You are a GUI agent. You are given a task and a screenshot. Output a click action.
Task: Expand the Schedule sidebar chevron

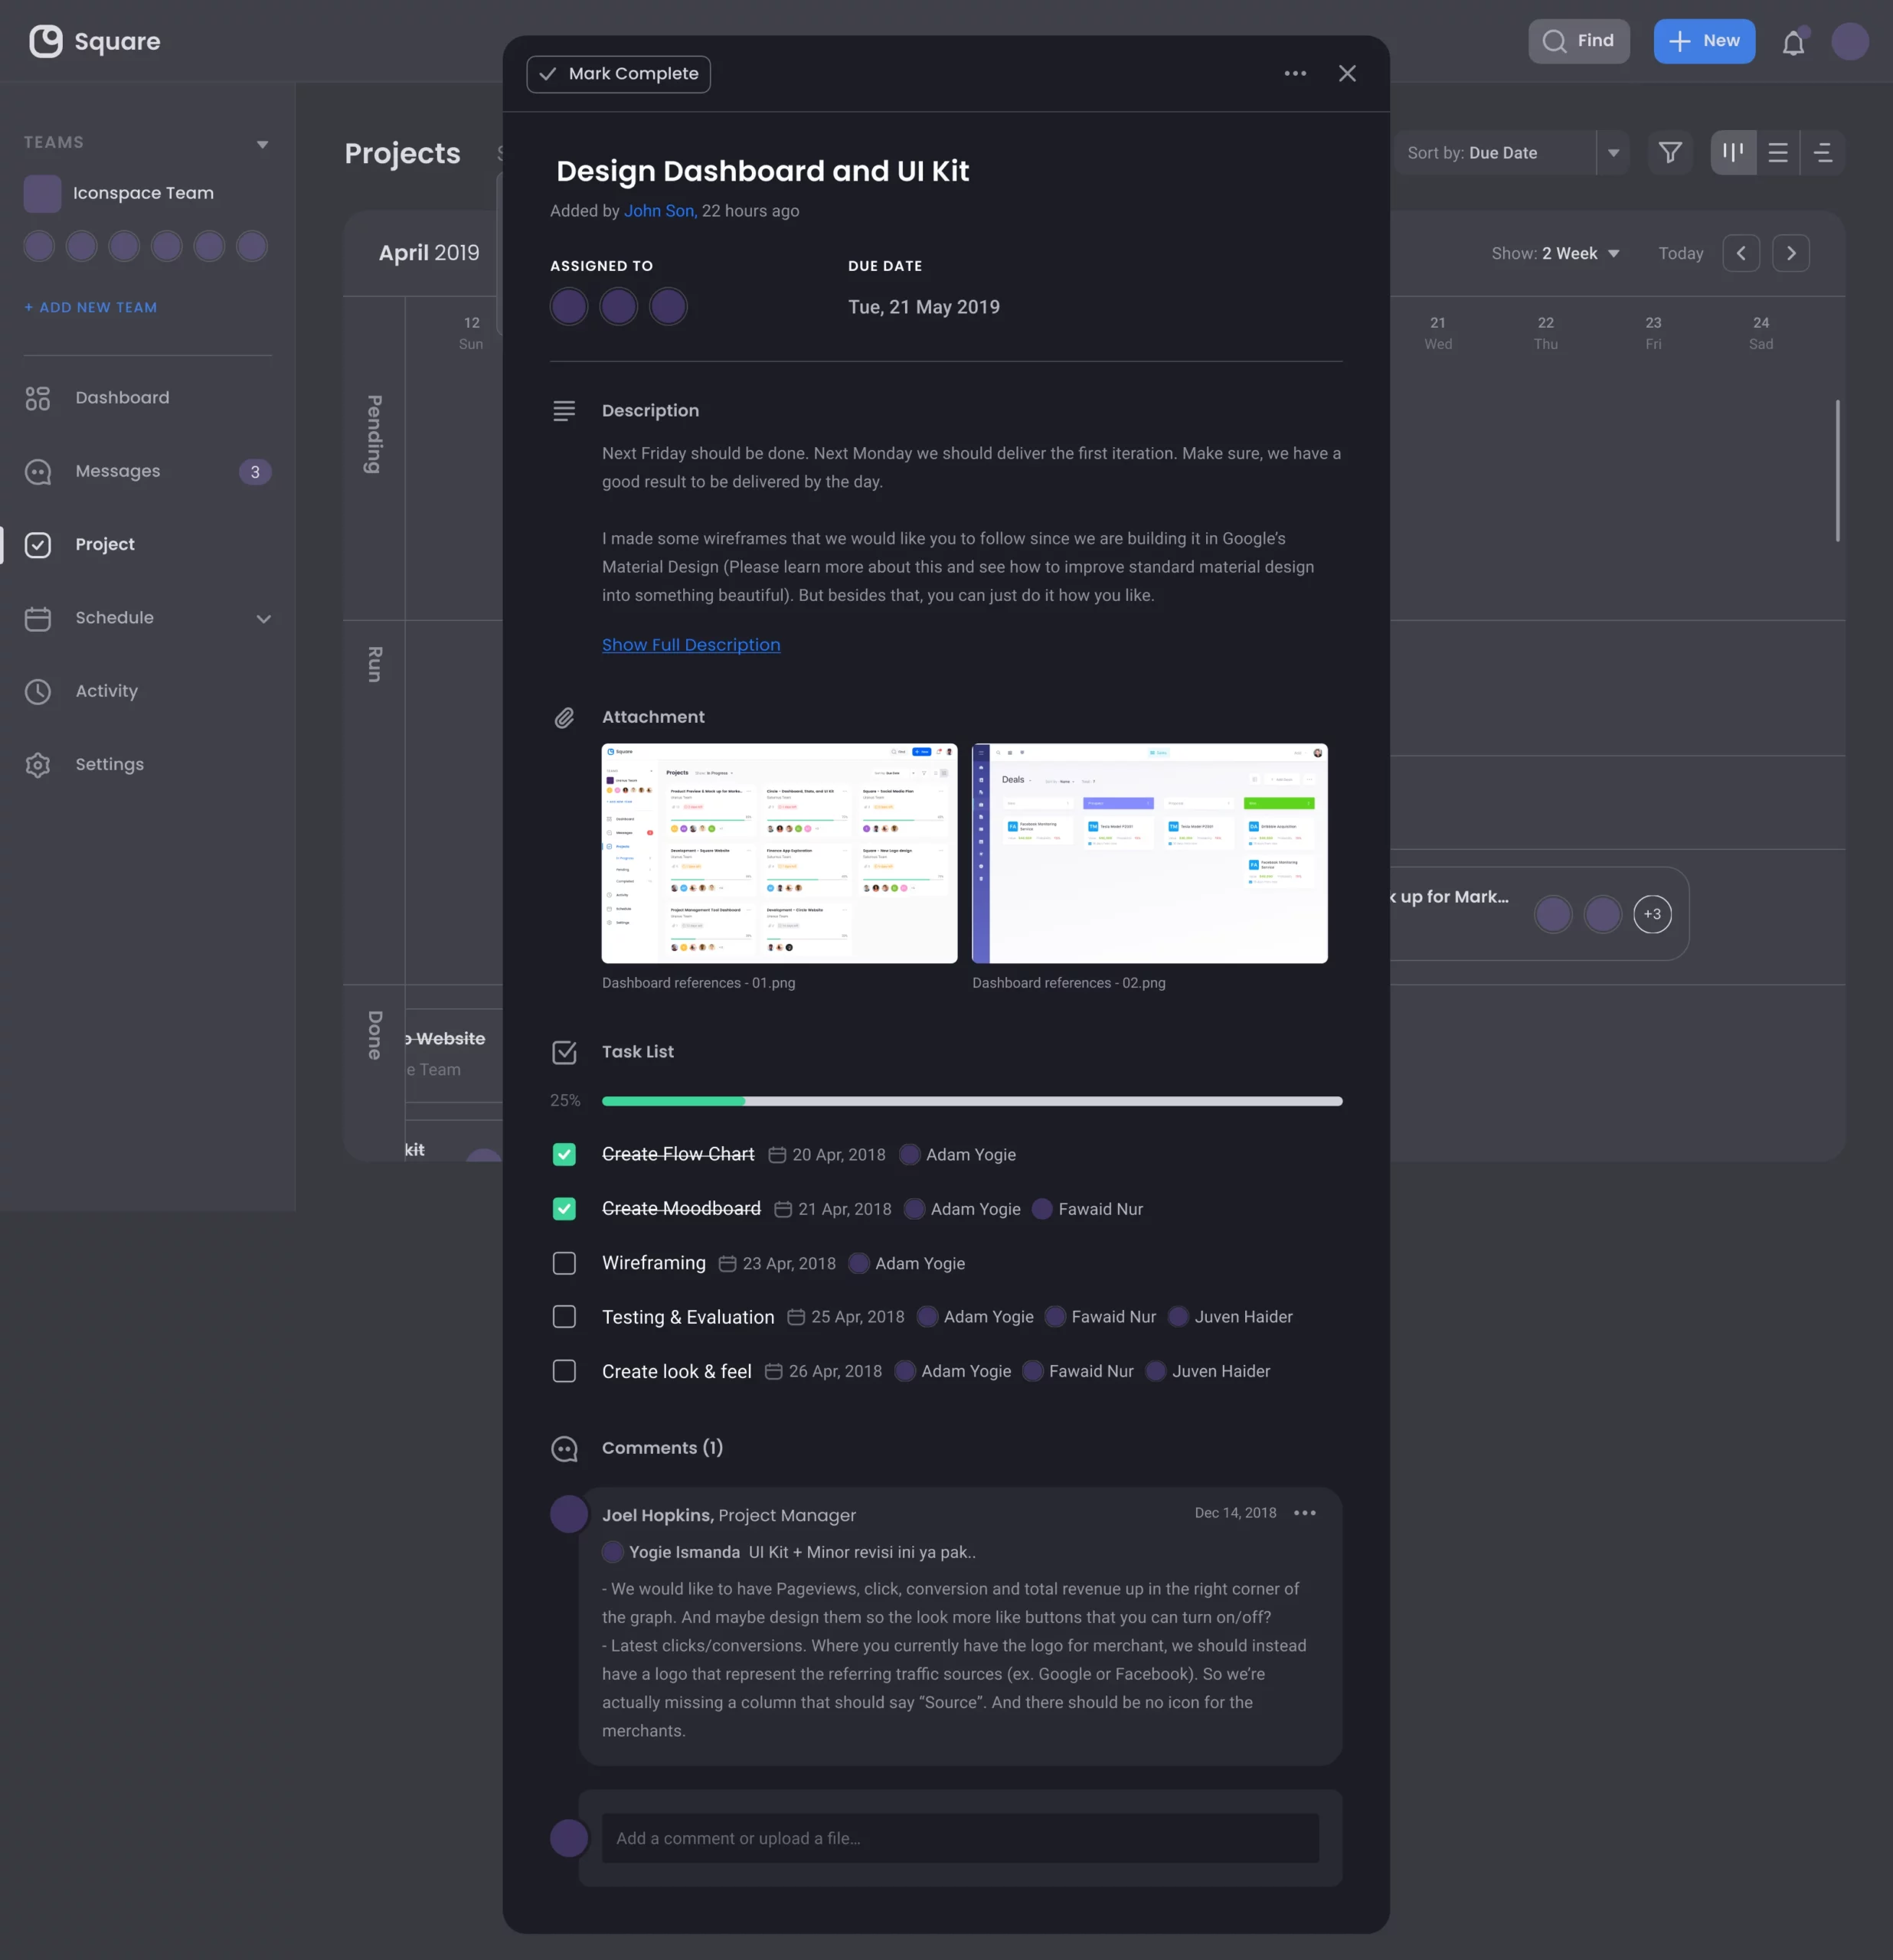click(263, 619)
